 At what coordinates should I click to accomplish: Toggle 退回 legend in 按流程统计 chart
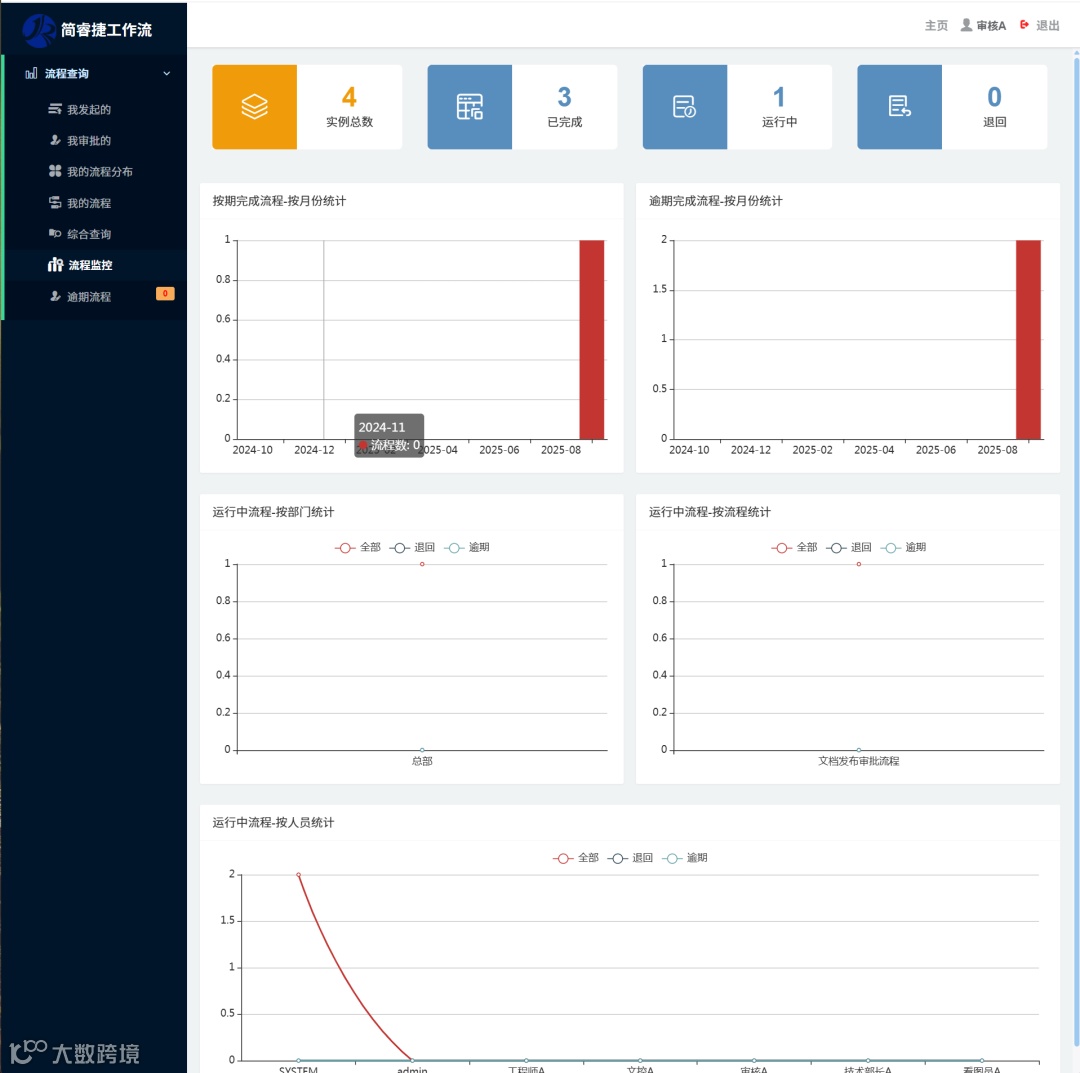point(849,548)
